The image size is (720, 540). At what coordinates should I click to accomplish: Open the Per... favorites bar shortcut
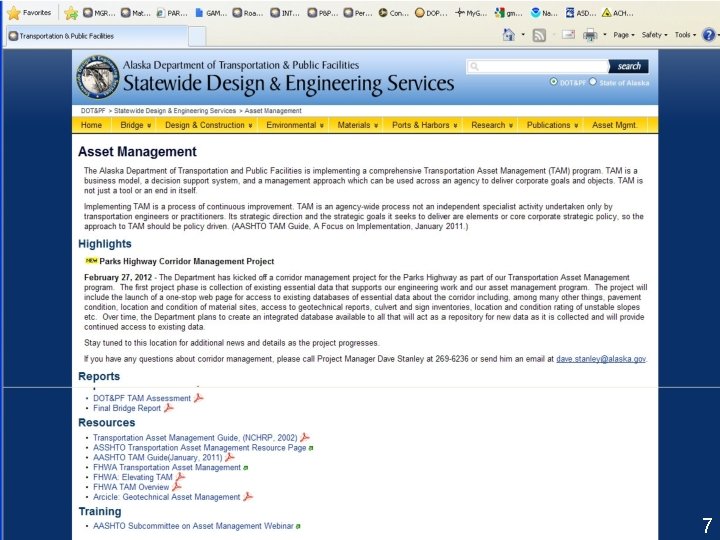click(x=358, y=13)
